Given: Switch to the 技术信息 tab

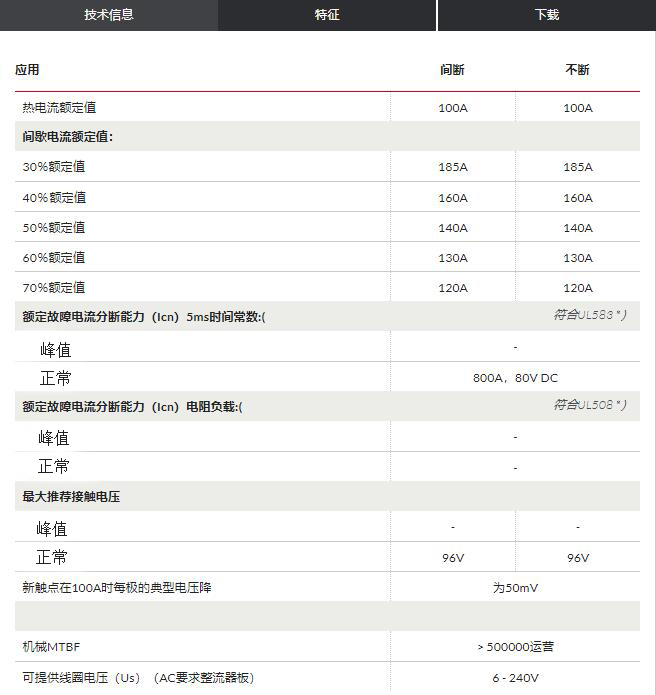Looking at the screenshot, I should (x=108, y=15).
